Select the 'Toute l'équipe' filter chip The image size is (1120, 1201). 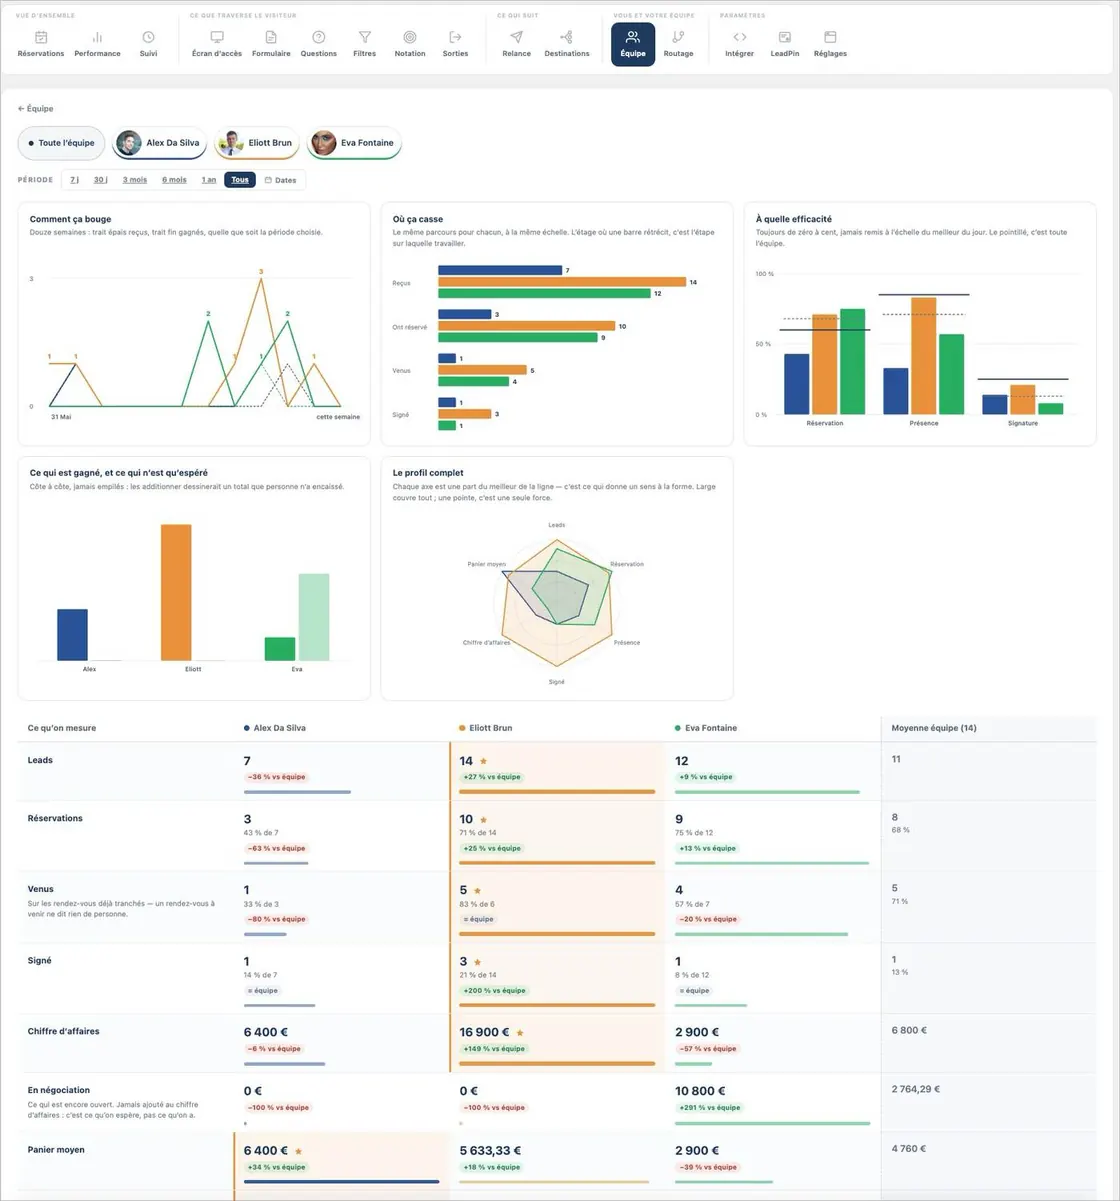pos(61,143)
